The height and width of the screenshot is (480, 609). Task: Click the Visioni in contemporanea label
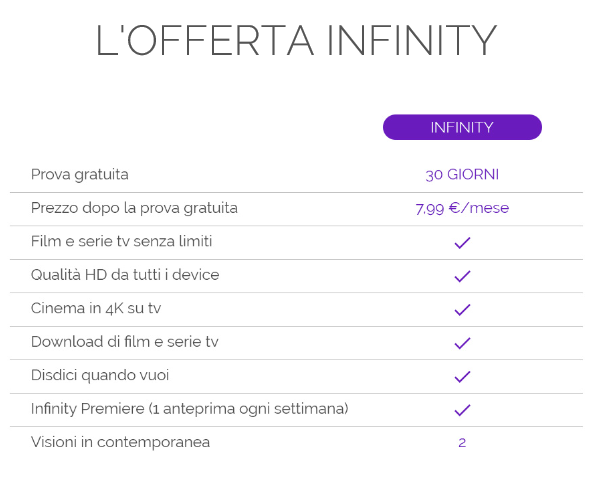click(120, 442)
